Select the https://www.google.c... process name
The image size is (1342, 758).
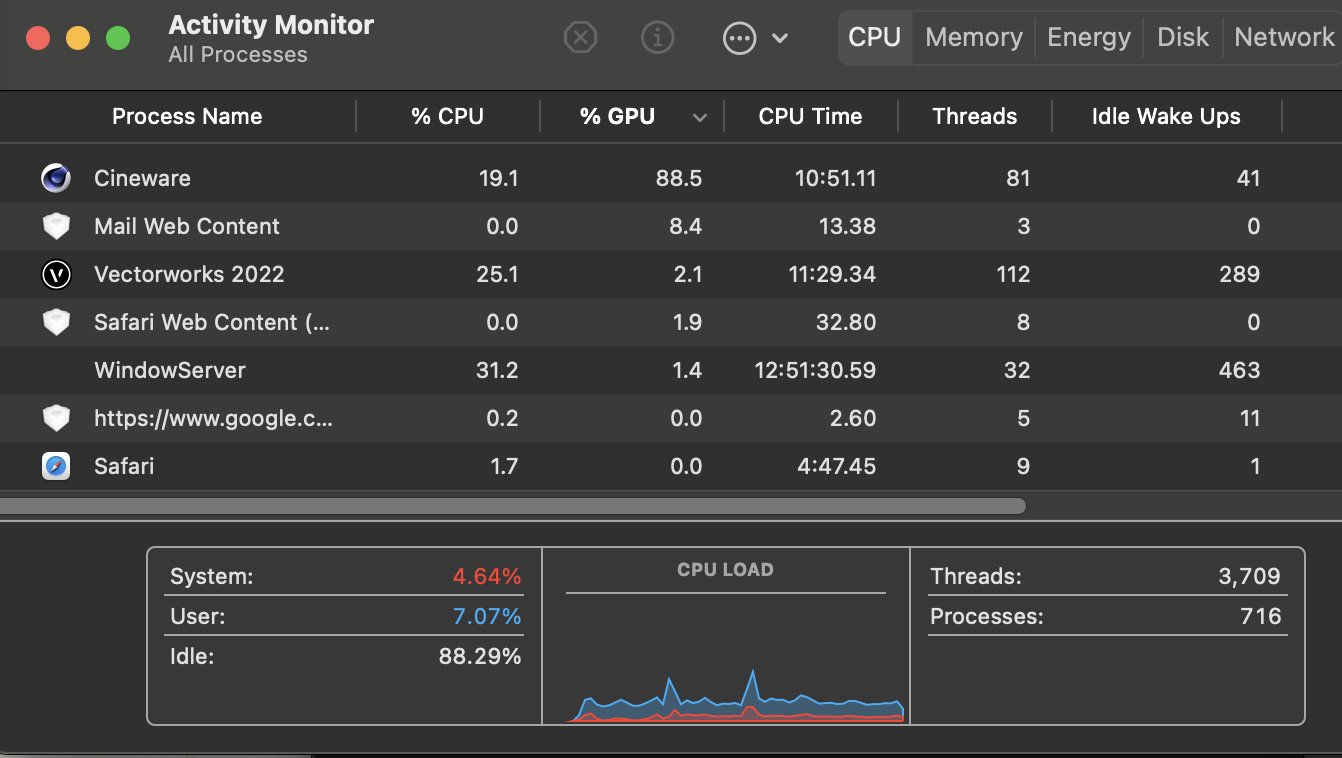[213, 418]
